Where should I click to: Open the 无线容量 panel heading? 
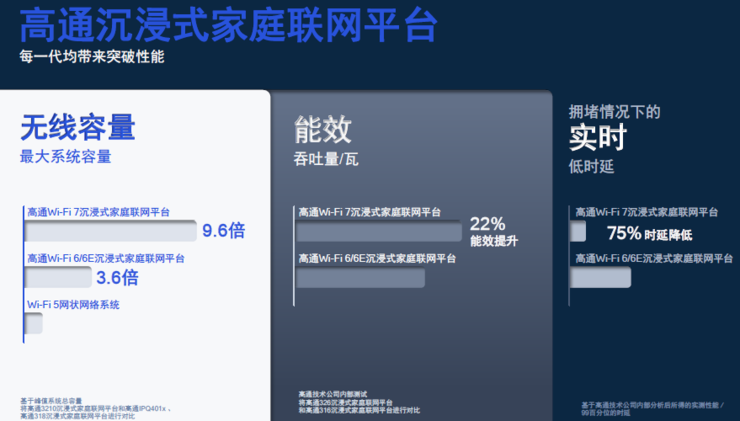(77, 128)
